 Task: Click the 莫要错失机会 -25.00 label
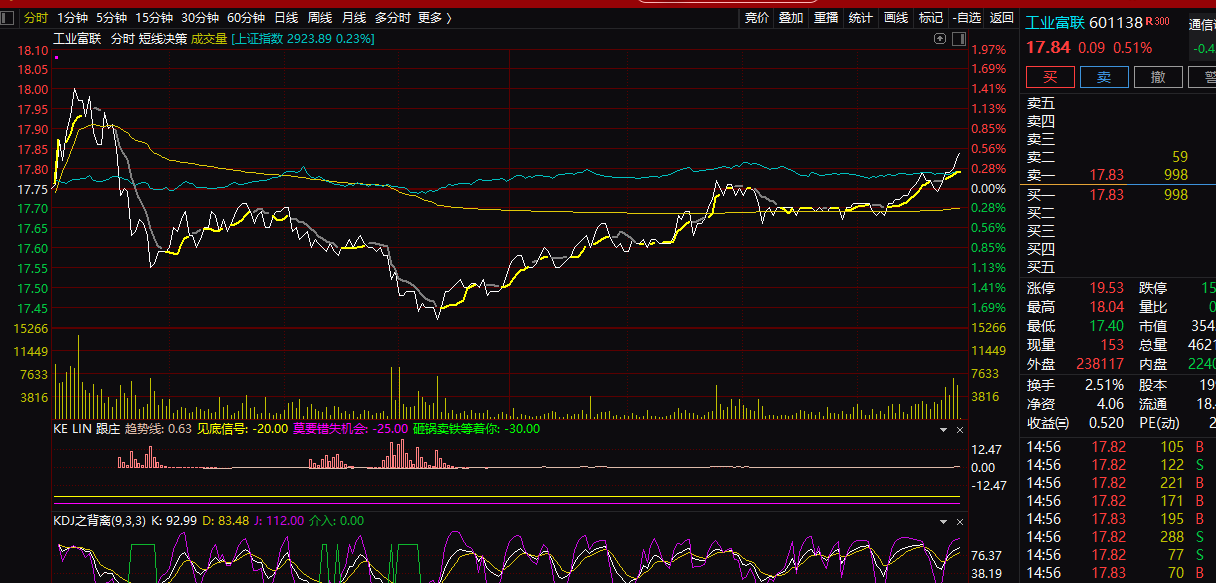click(350, 429)
